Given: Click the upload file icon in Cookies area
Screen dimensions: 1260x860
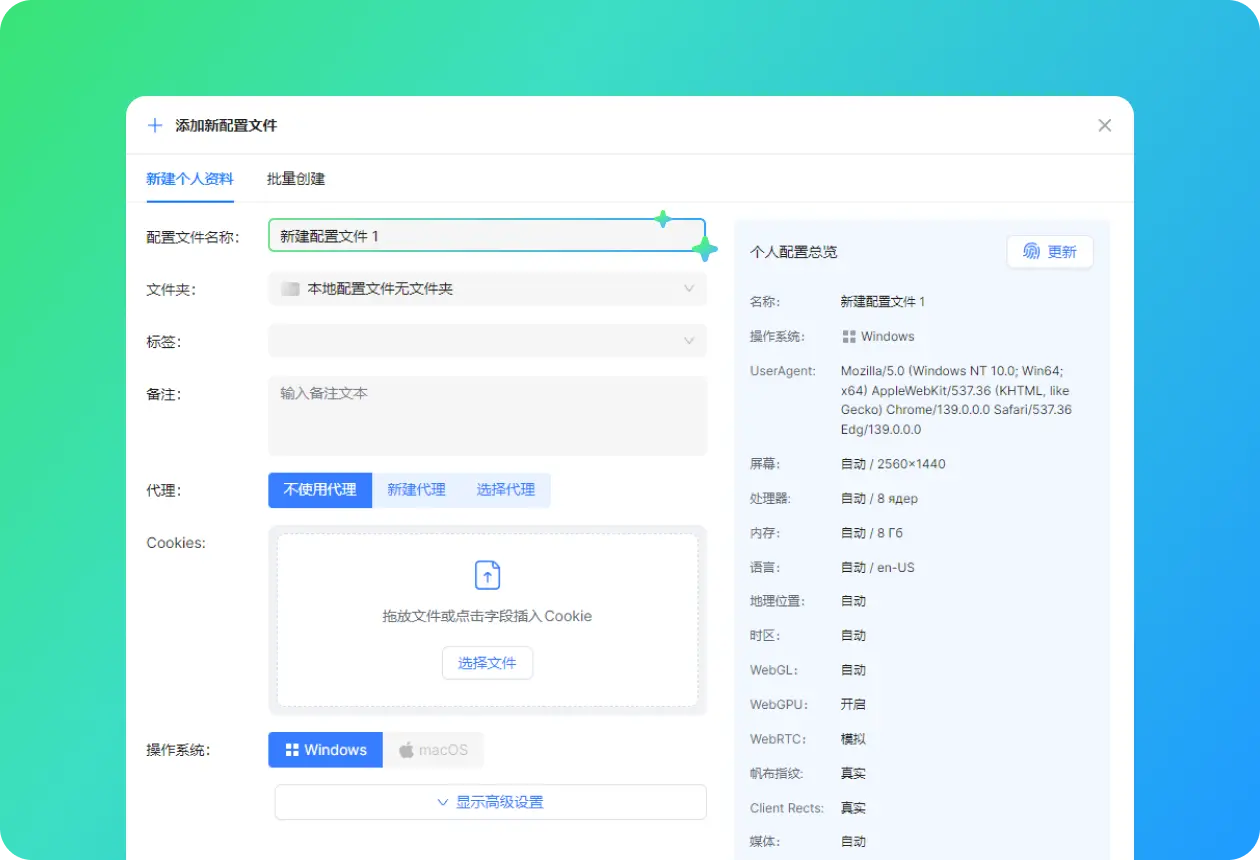Looking at the screenshot, I should (487, 575).
